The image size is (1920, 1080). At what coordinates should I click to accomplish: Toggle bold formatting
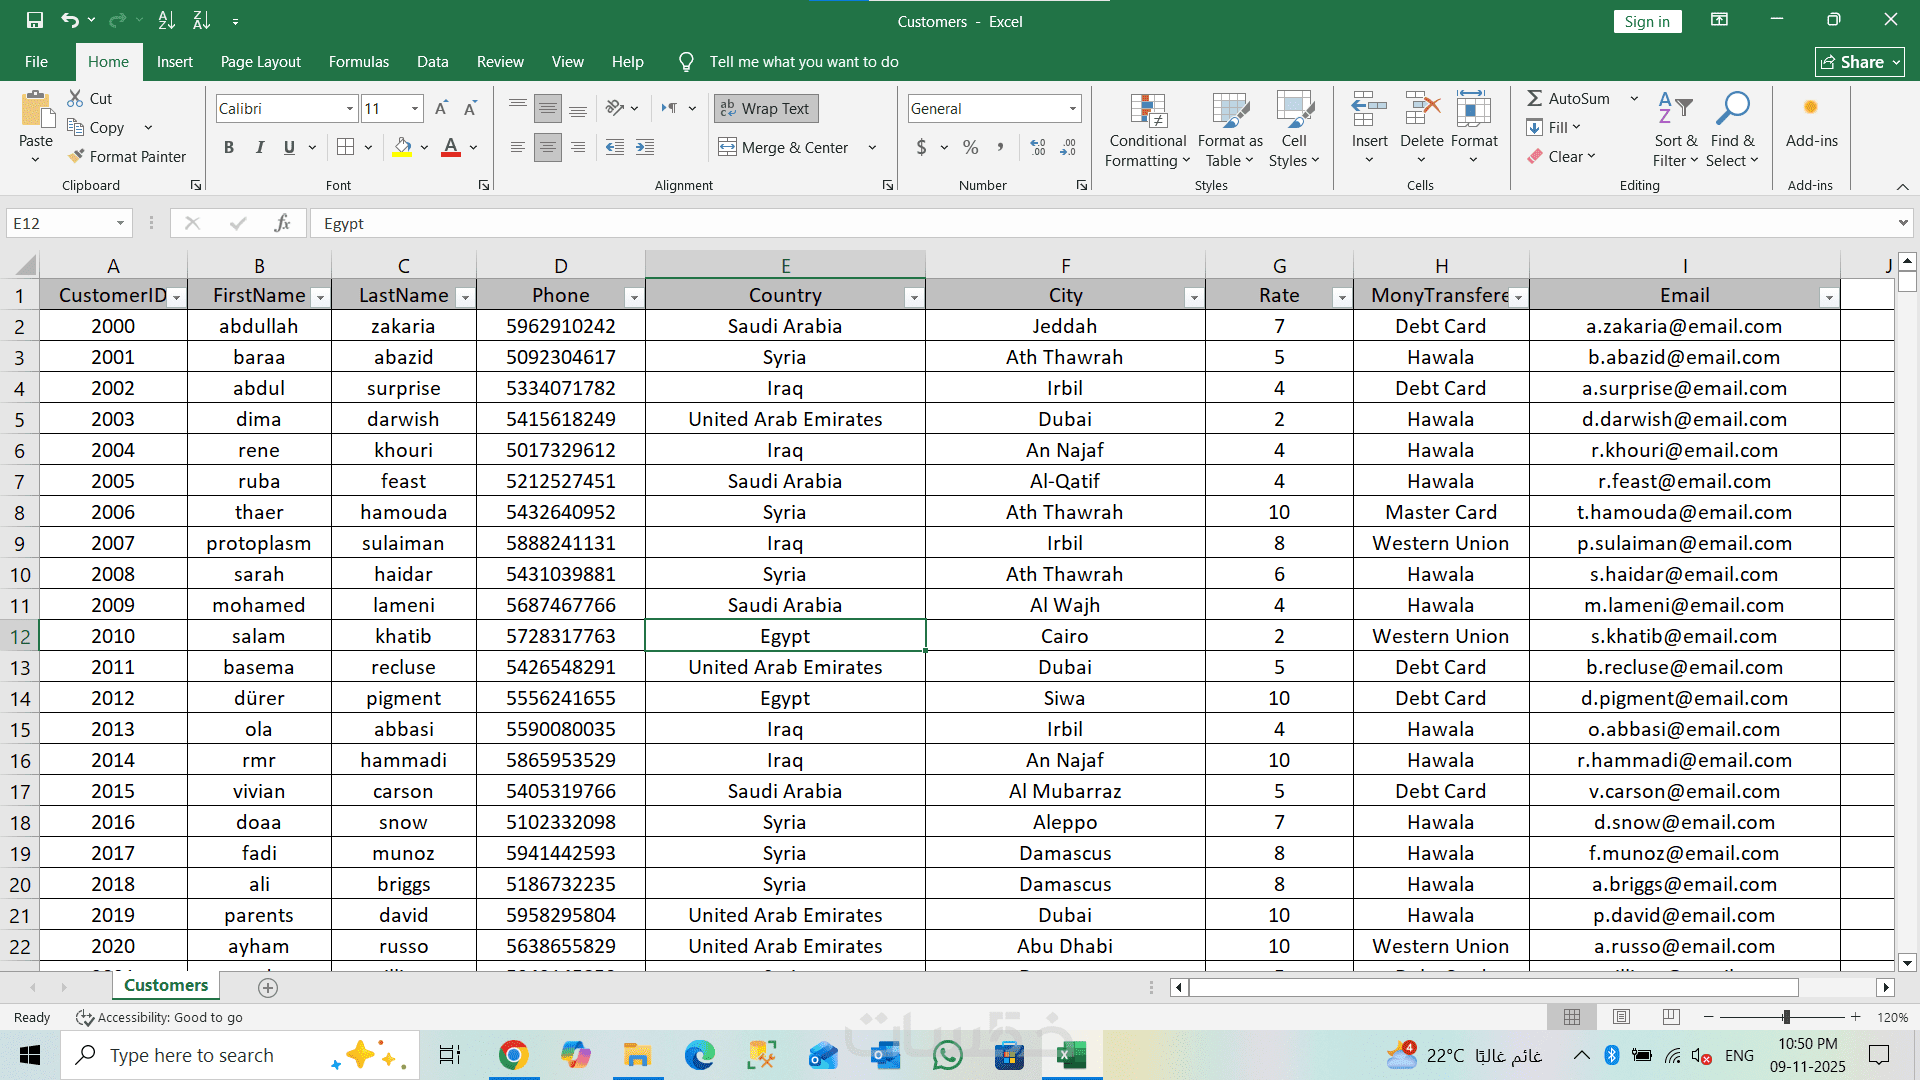click(x=229, y=147)
